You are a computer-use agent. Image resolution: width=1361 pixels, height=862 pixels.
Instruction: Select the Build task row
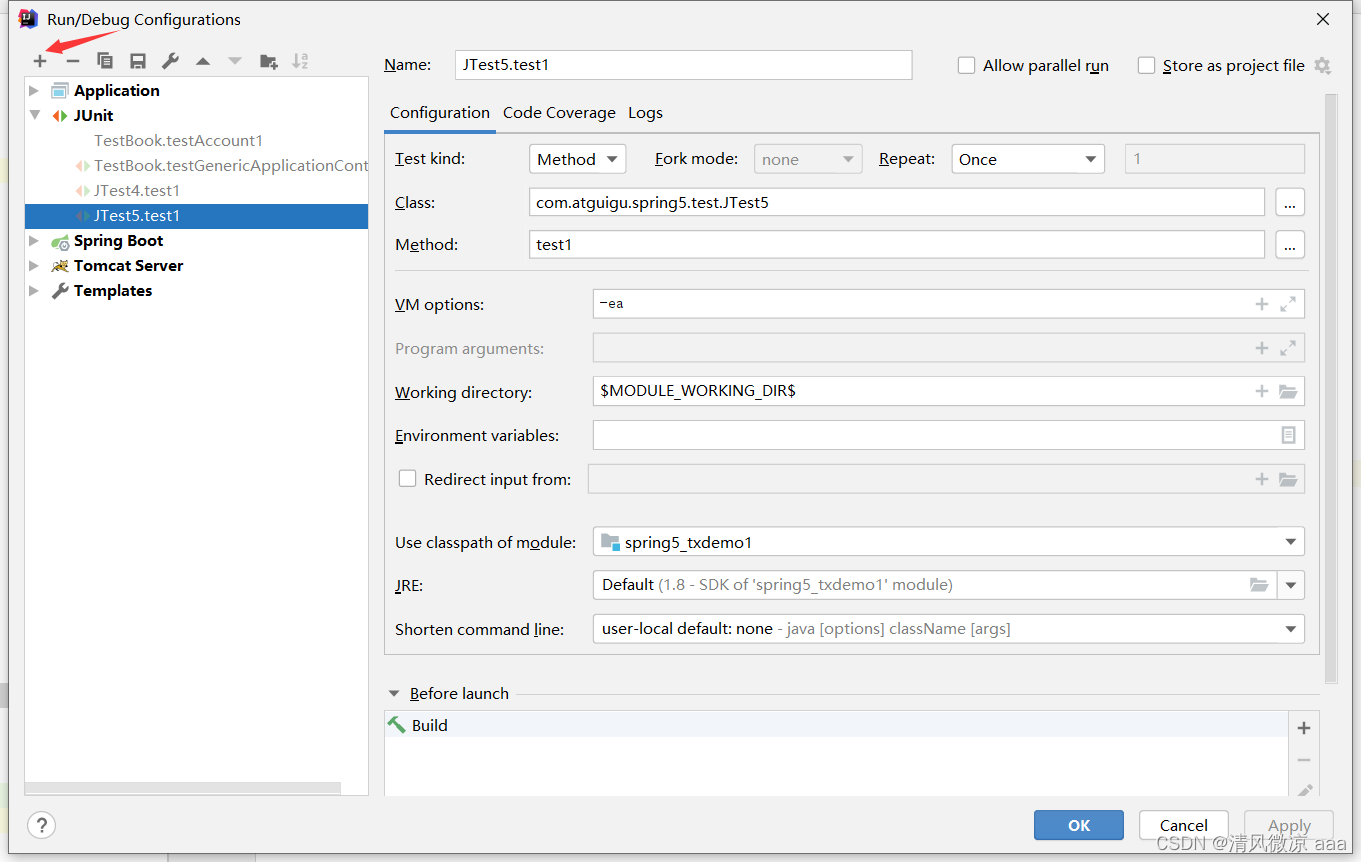[x=836, y=725]
